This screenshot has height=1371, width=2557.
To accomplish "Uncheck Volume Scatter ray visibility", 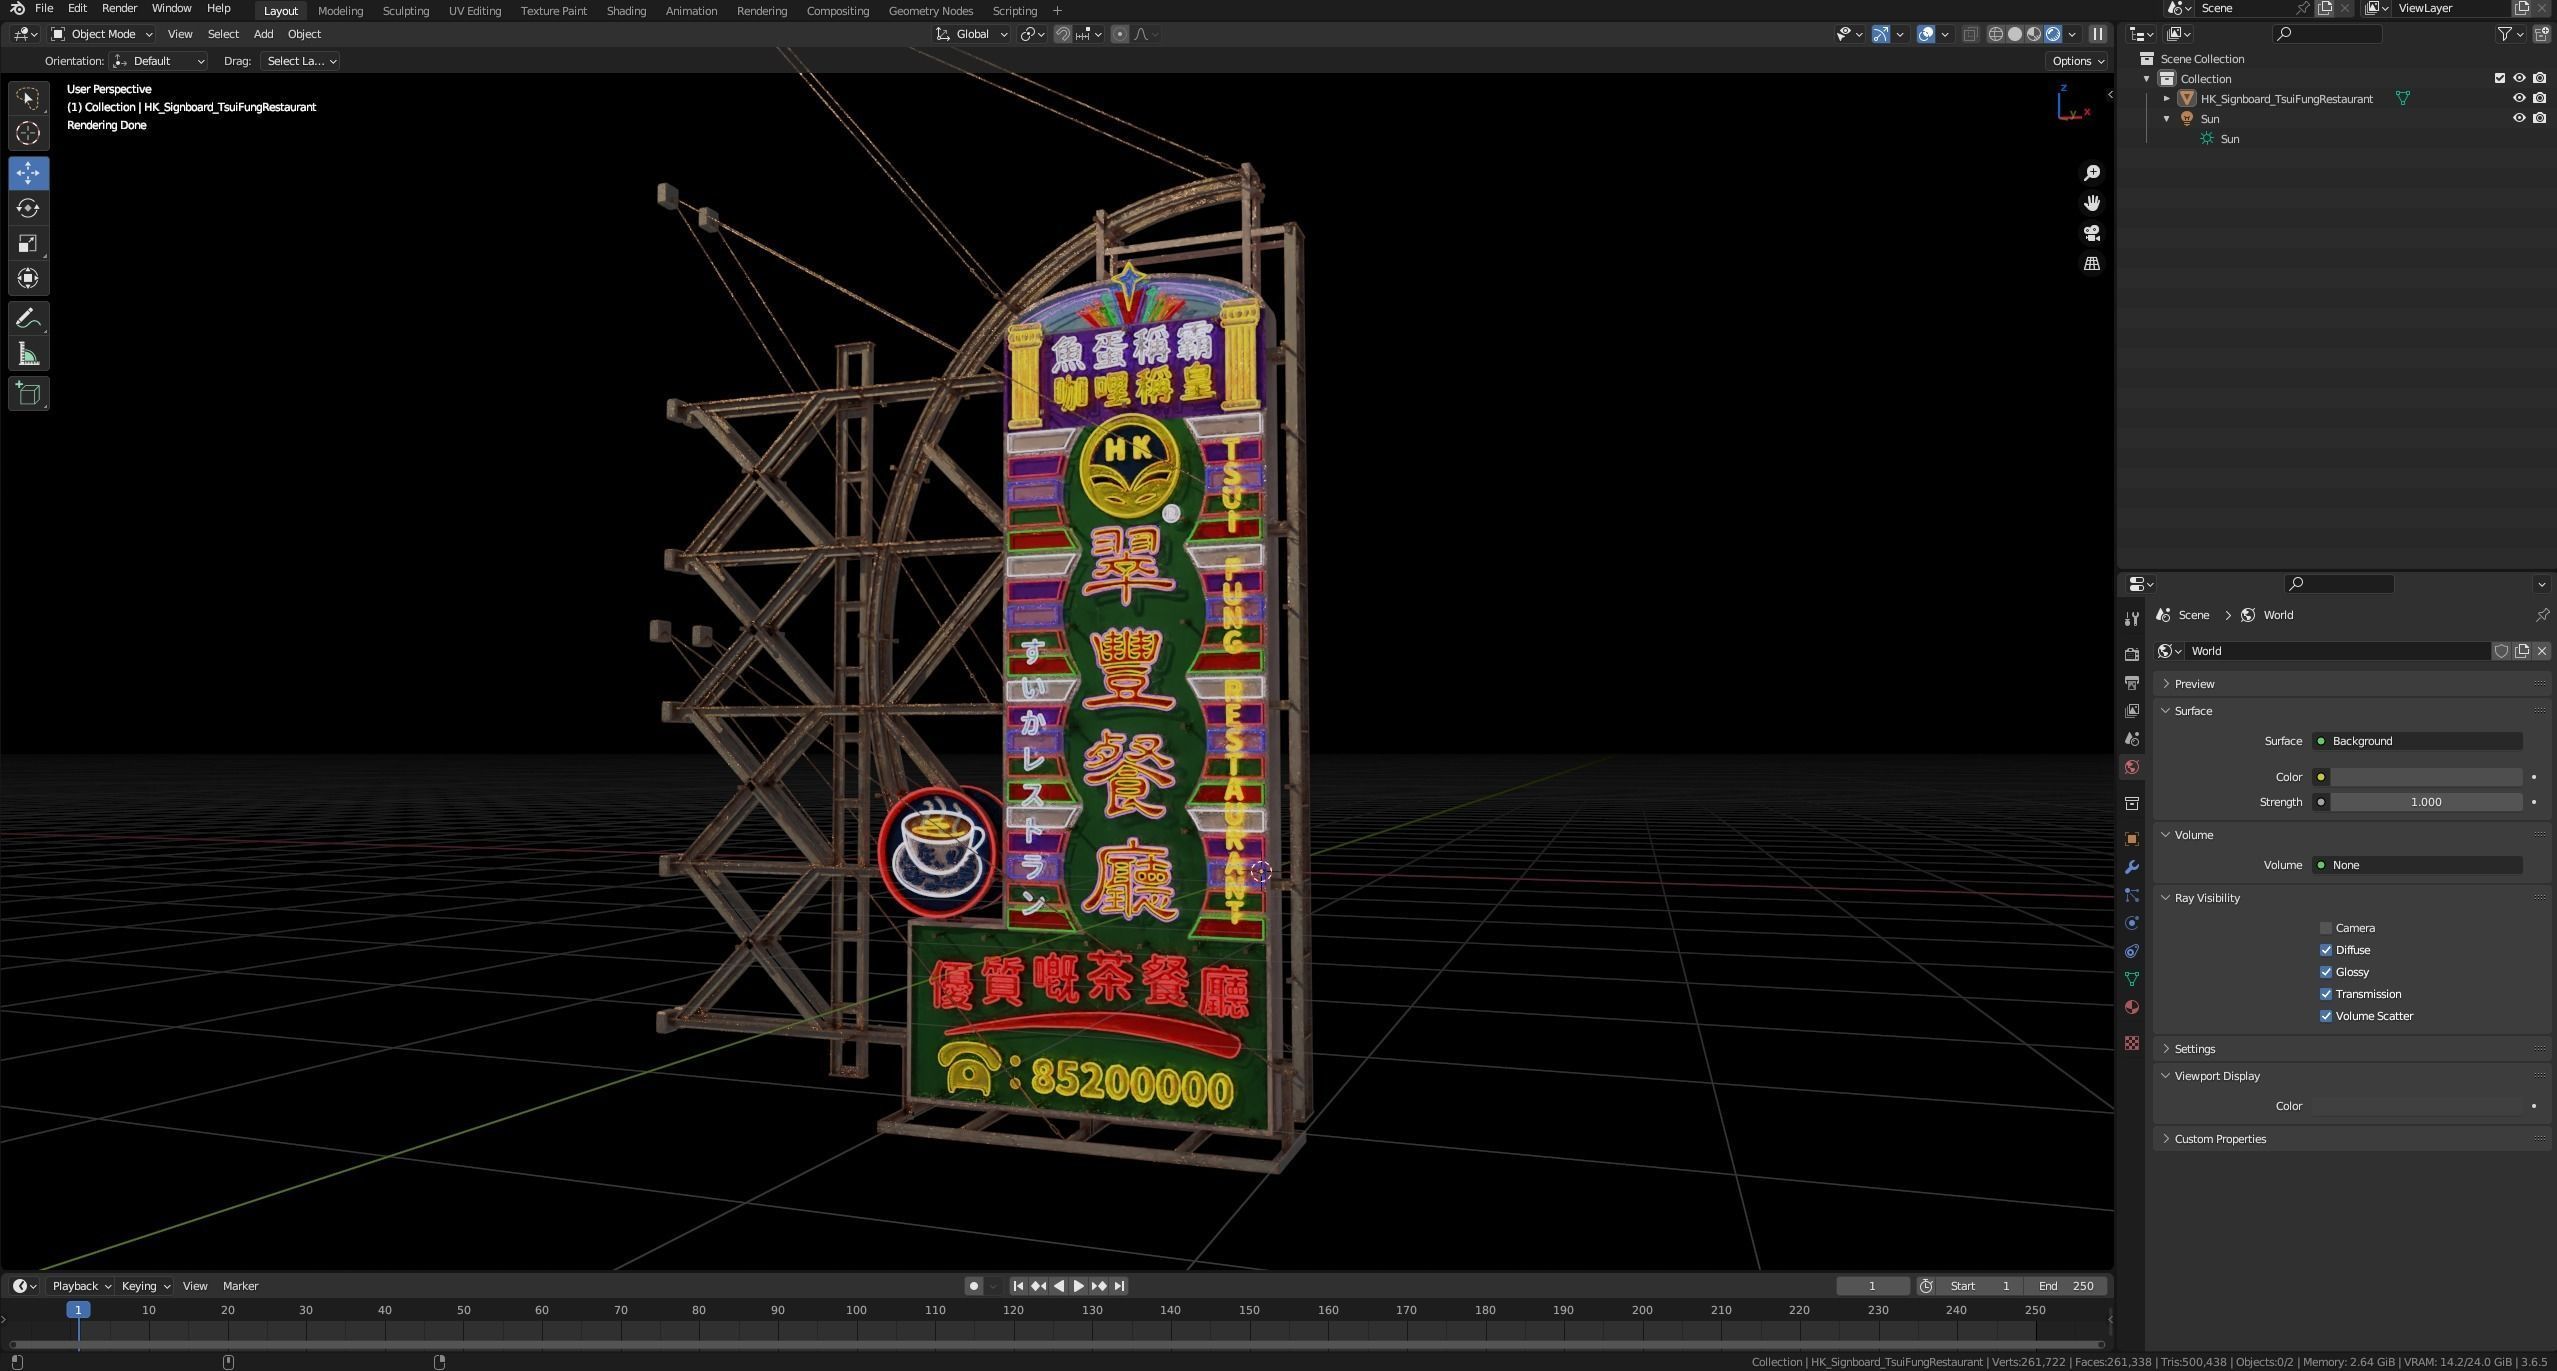I will (x=2326, y=1016).
